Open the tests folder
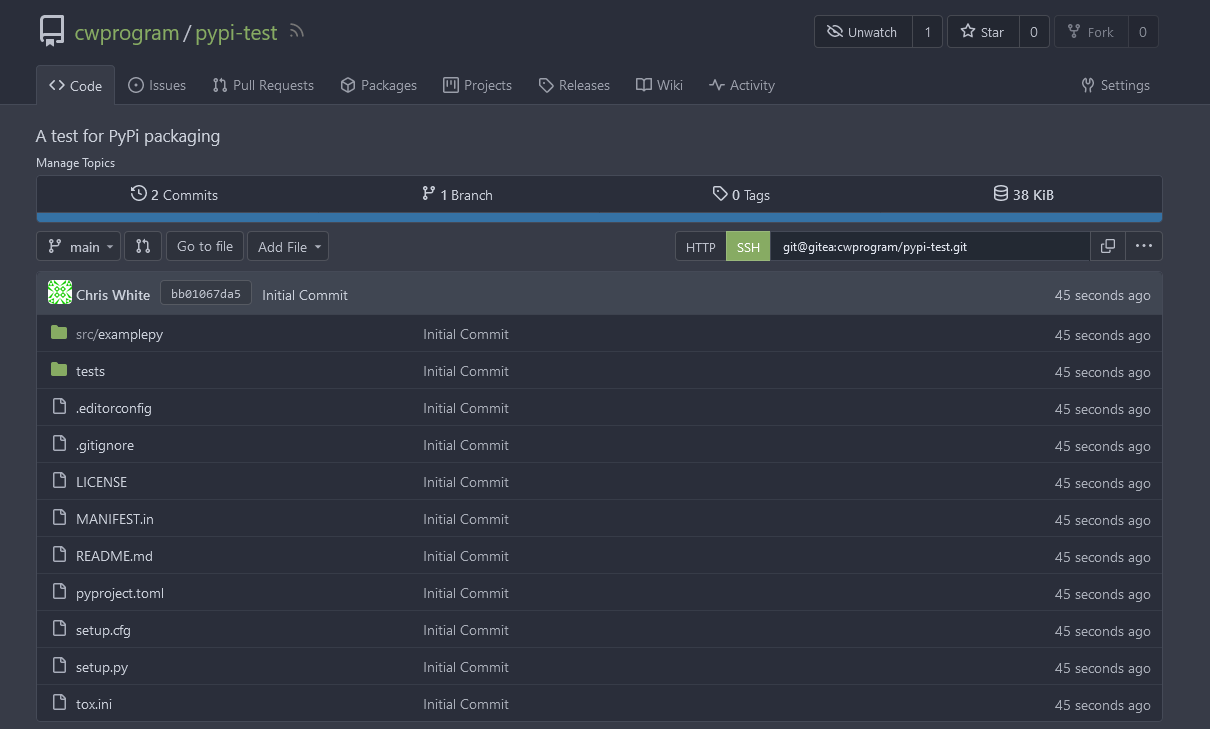Screen dimensions: 1210x729 click(90, 371)
